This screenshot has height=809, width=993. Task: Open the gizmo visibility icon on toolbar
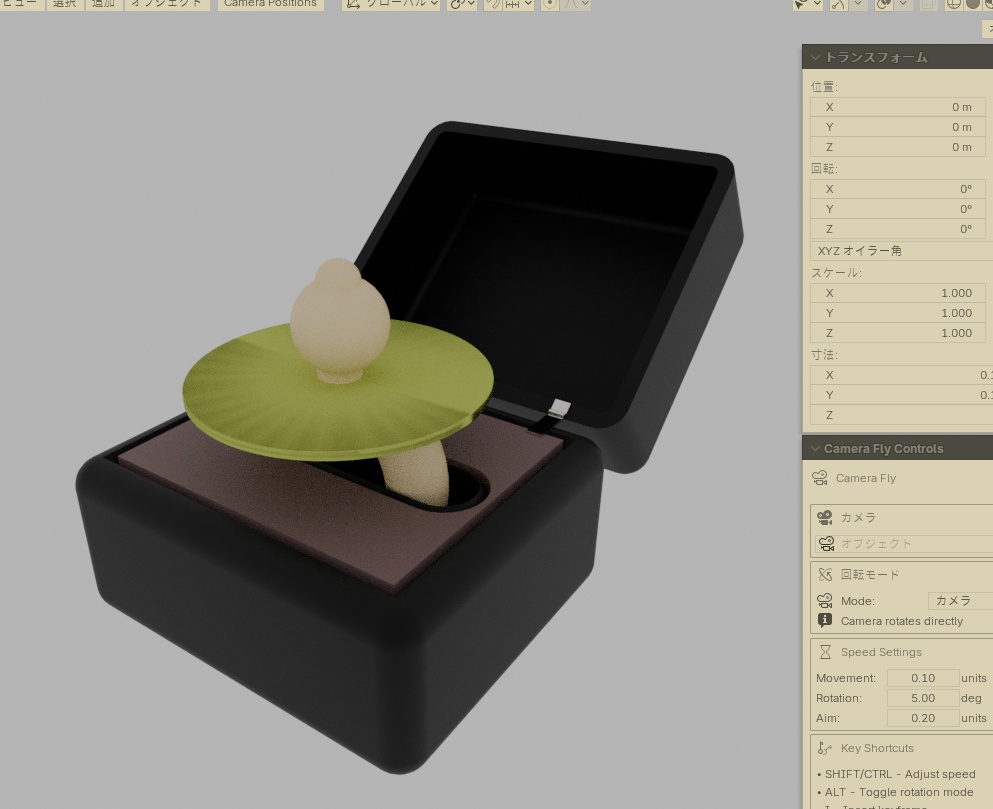838,5
